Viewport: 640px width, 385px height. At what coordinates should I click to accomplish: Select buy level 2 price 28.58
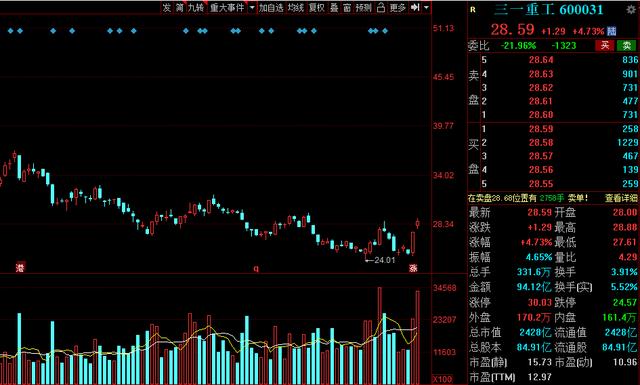pyautogui.click(x=541, y=142)
